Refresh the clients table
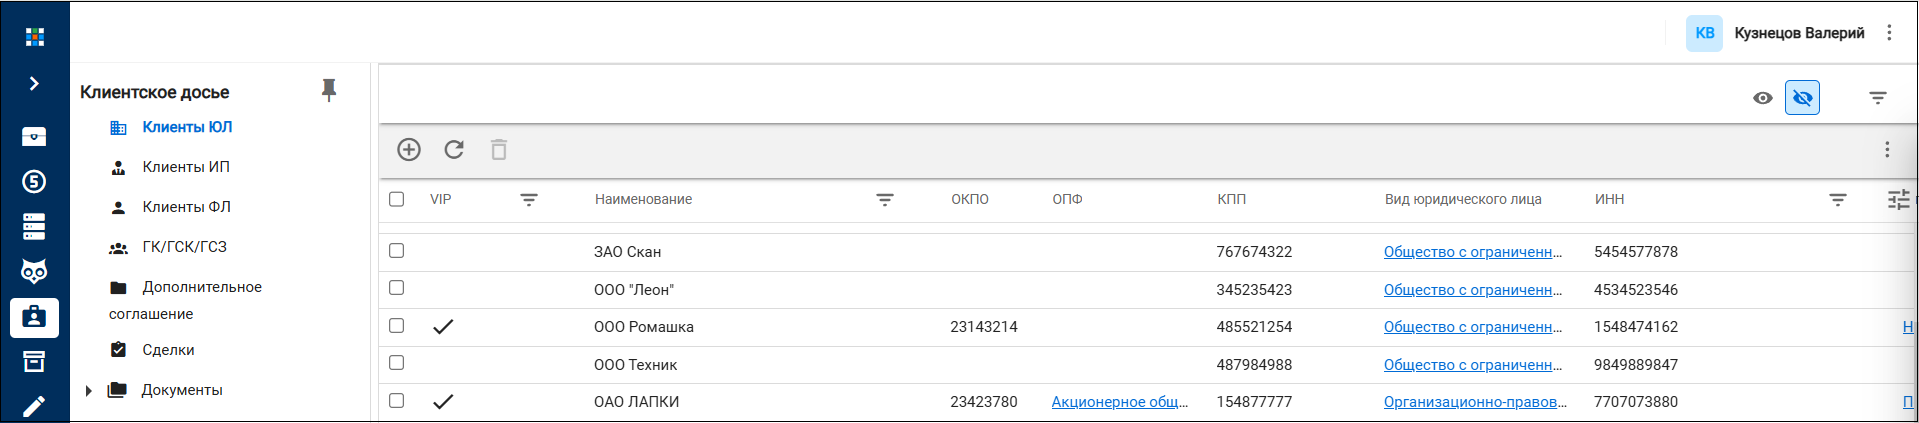Image resolution: width=1919 pixels, height=423 pixels. coord(454,150)
